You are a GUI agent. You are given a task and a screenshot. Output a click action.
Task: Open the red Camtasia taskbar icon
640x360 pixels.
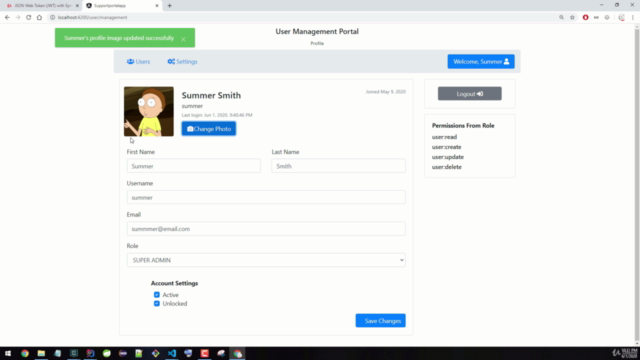point(204,353)
